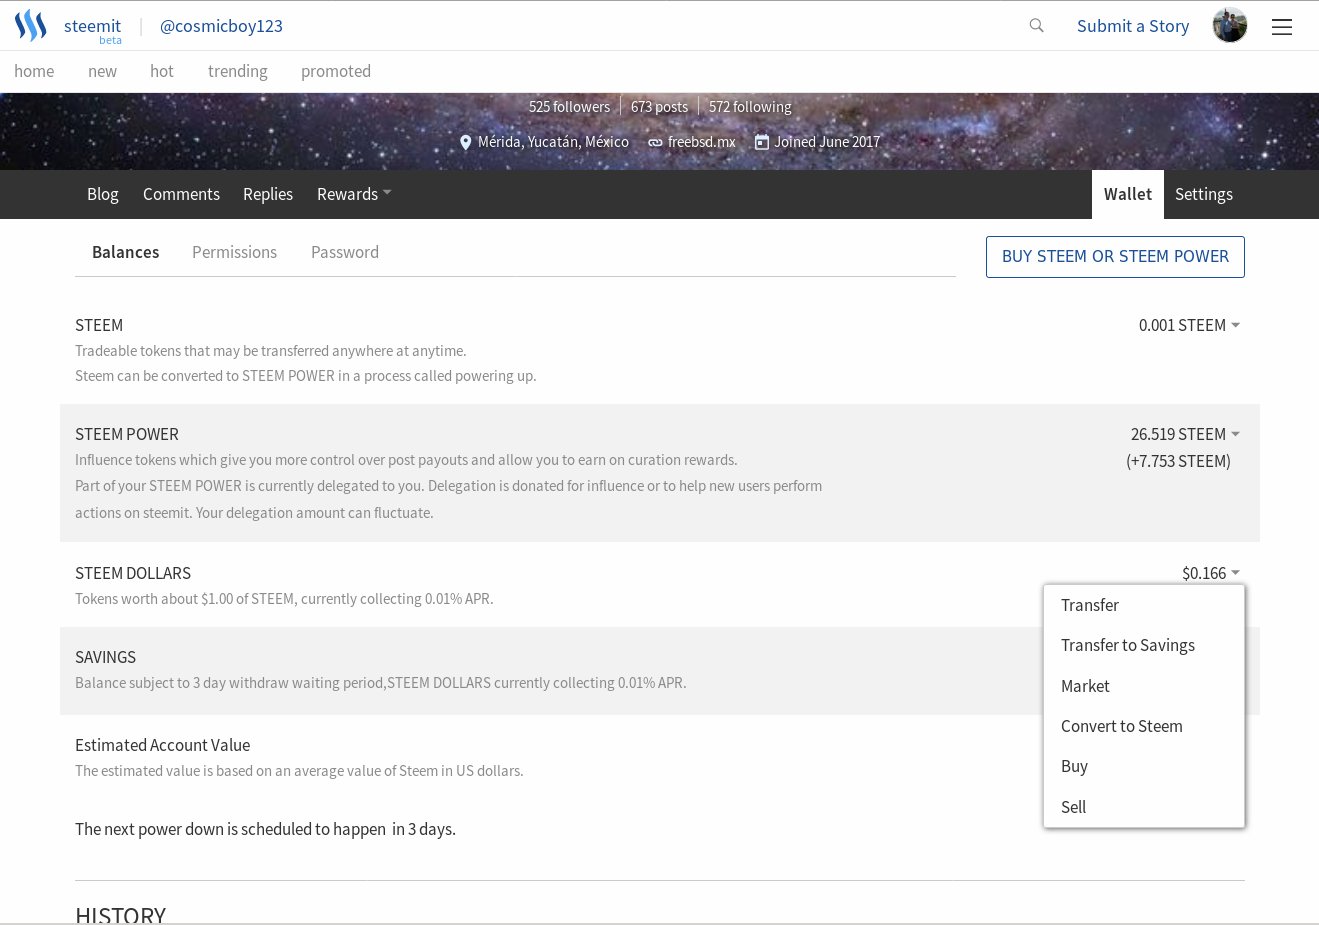Click Buy Steem or Steem Power button

(1115, 256)
